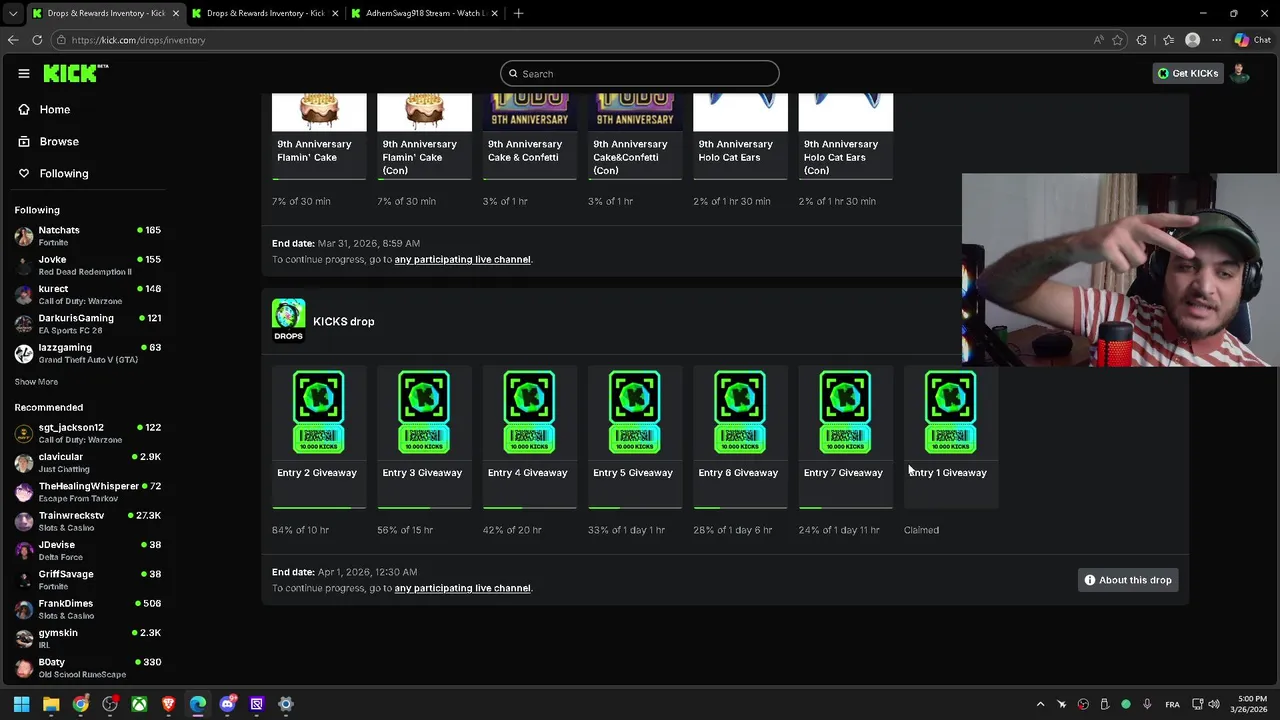Click the address bar URL
This screenshot has width=1280, height=720.
click(x=138, y=40)
